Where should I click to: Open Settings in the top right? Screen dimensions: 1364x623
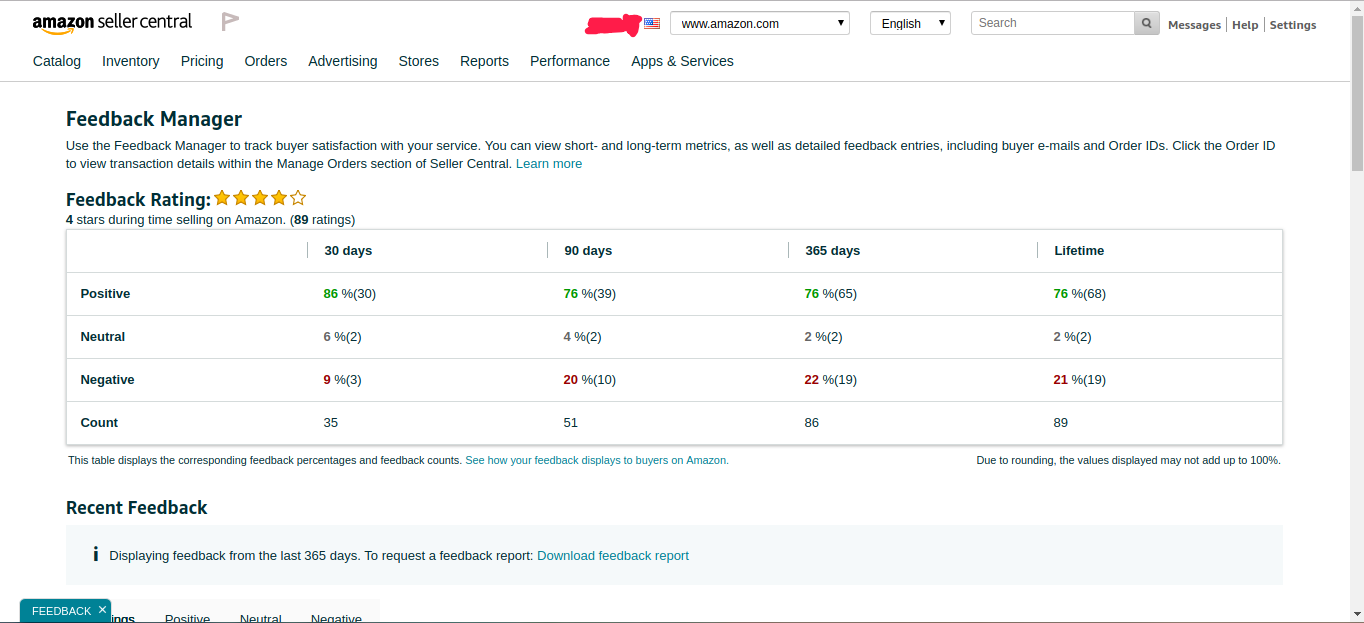tap(1292, 25)
